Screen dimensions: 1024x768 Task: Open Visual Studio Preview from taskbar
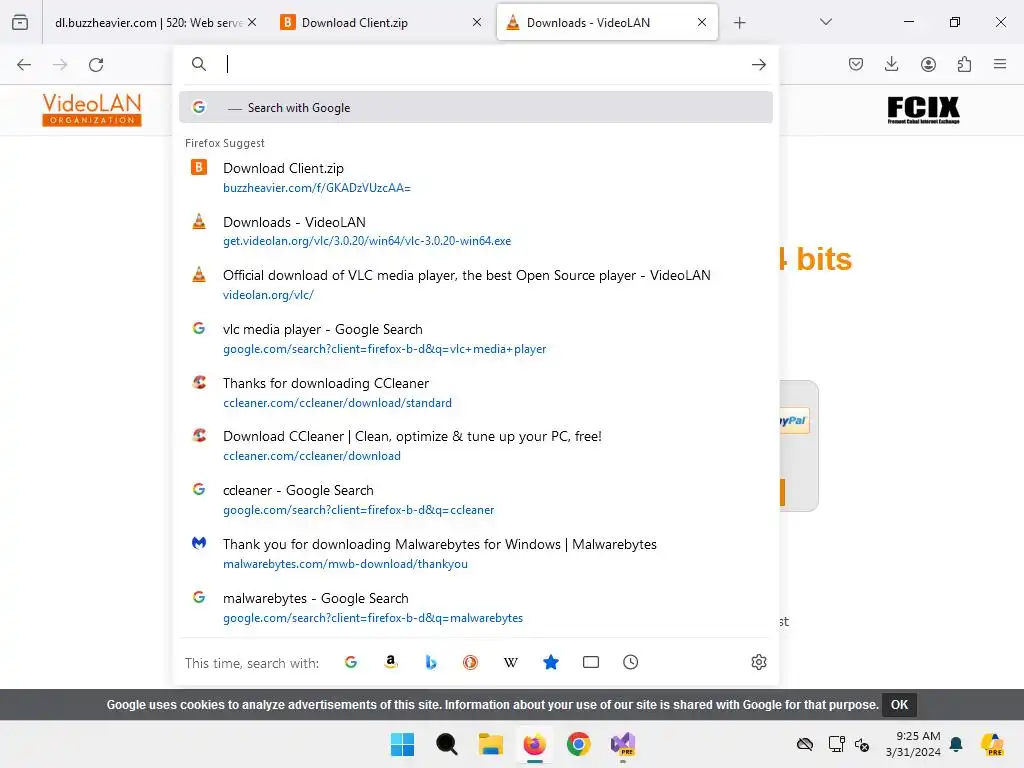click(623, 744)
